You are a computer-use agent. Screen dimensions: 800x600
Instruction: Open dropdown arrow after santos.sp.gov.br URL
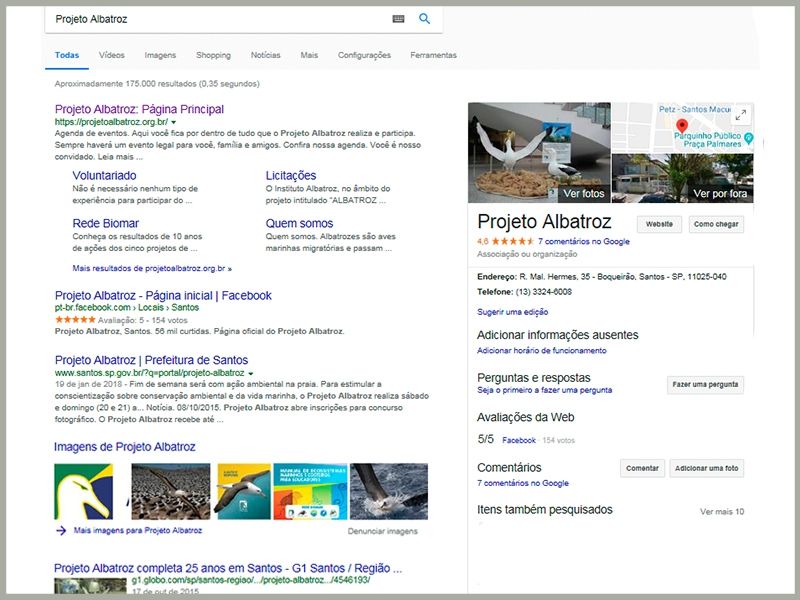pyautogui.click(x=250, y=373)
